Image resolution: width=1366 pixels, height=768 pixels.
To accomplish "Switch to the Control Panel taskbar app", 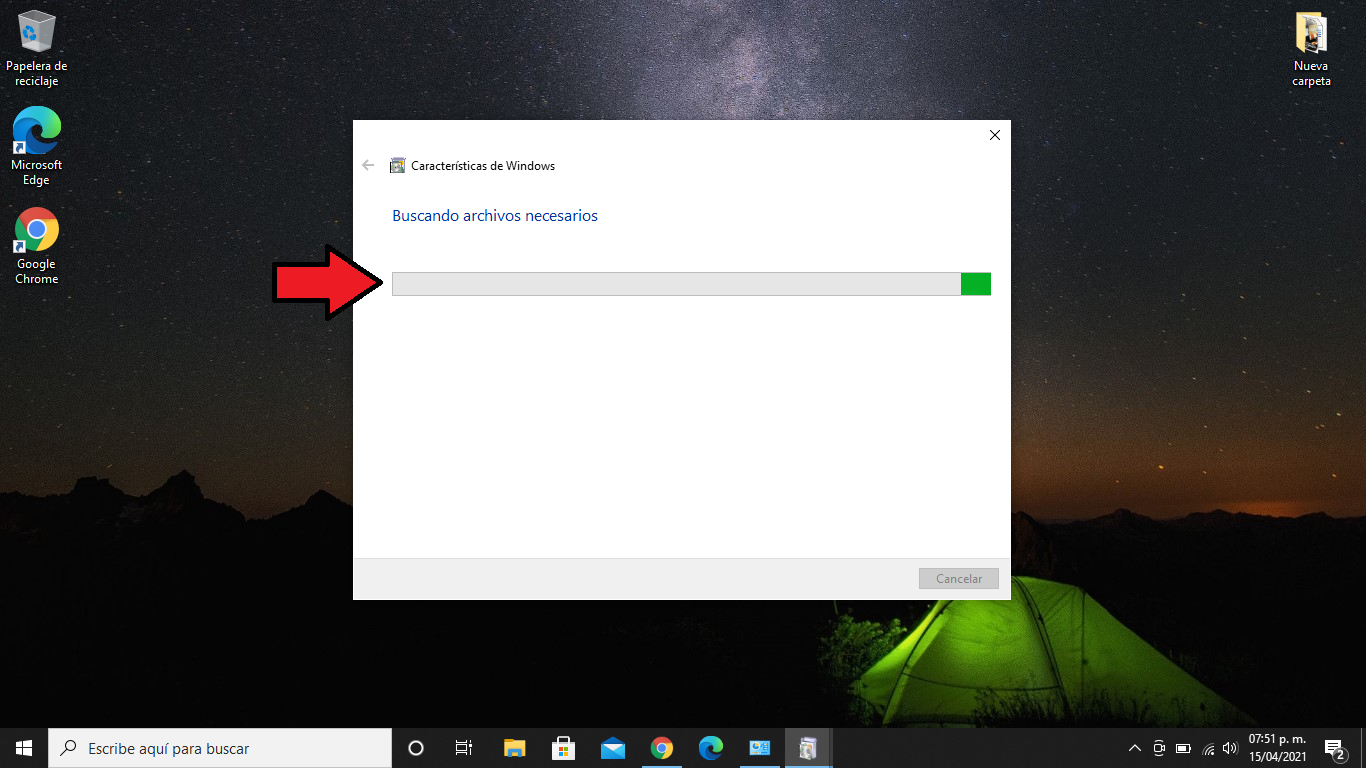I will 760,748.
